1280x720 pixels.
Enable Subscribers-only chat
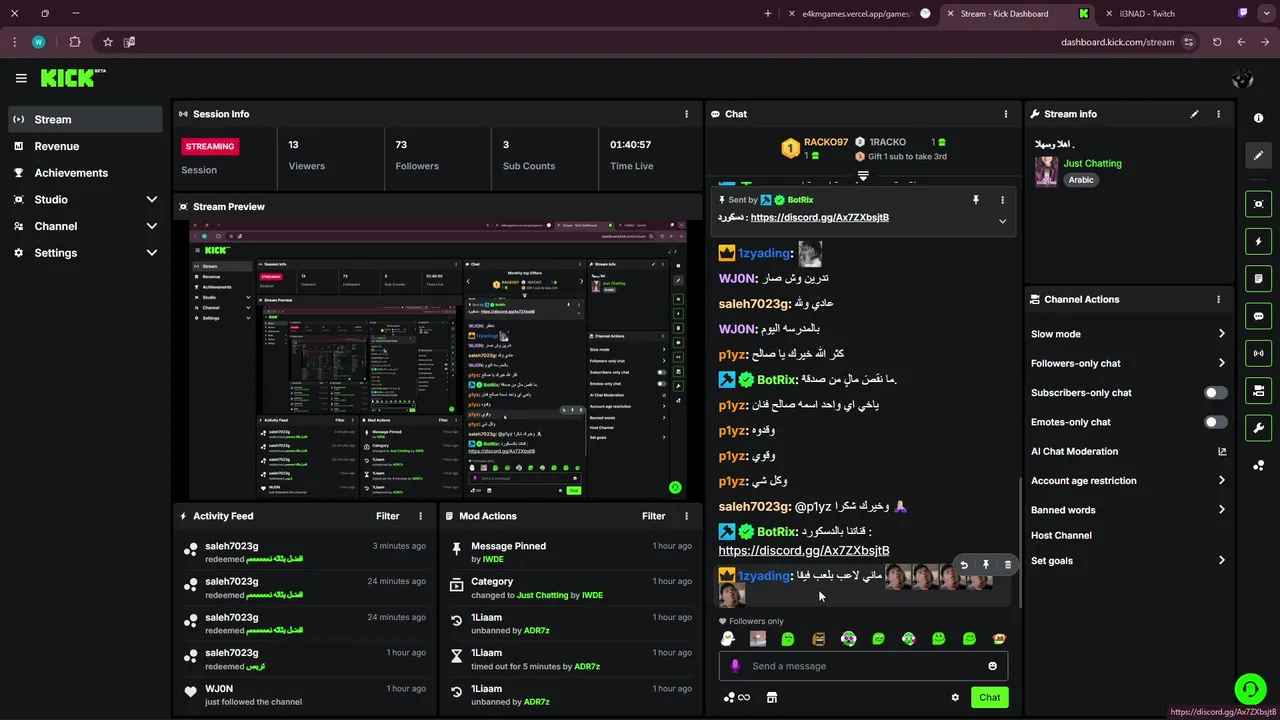tap(1215, 393)
